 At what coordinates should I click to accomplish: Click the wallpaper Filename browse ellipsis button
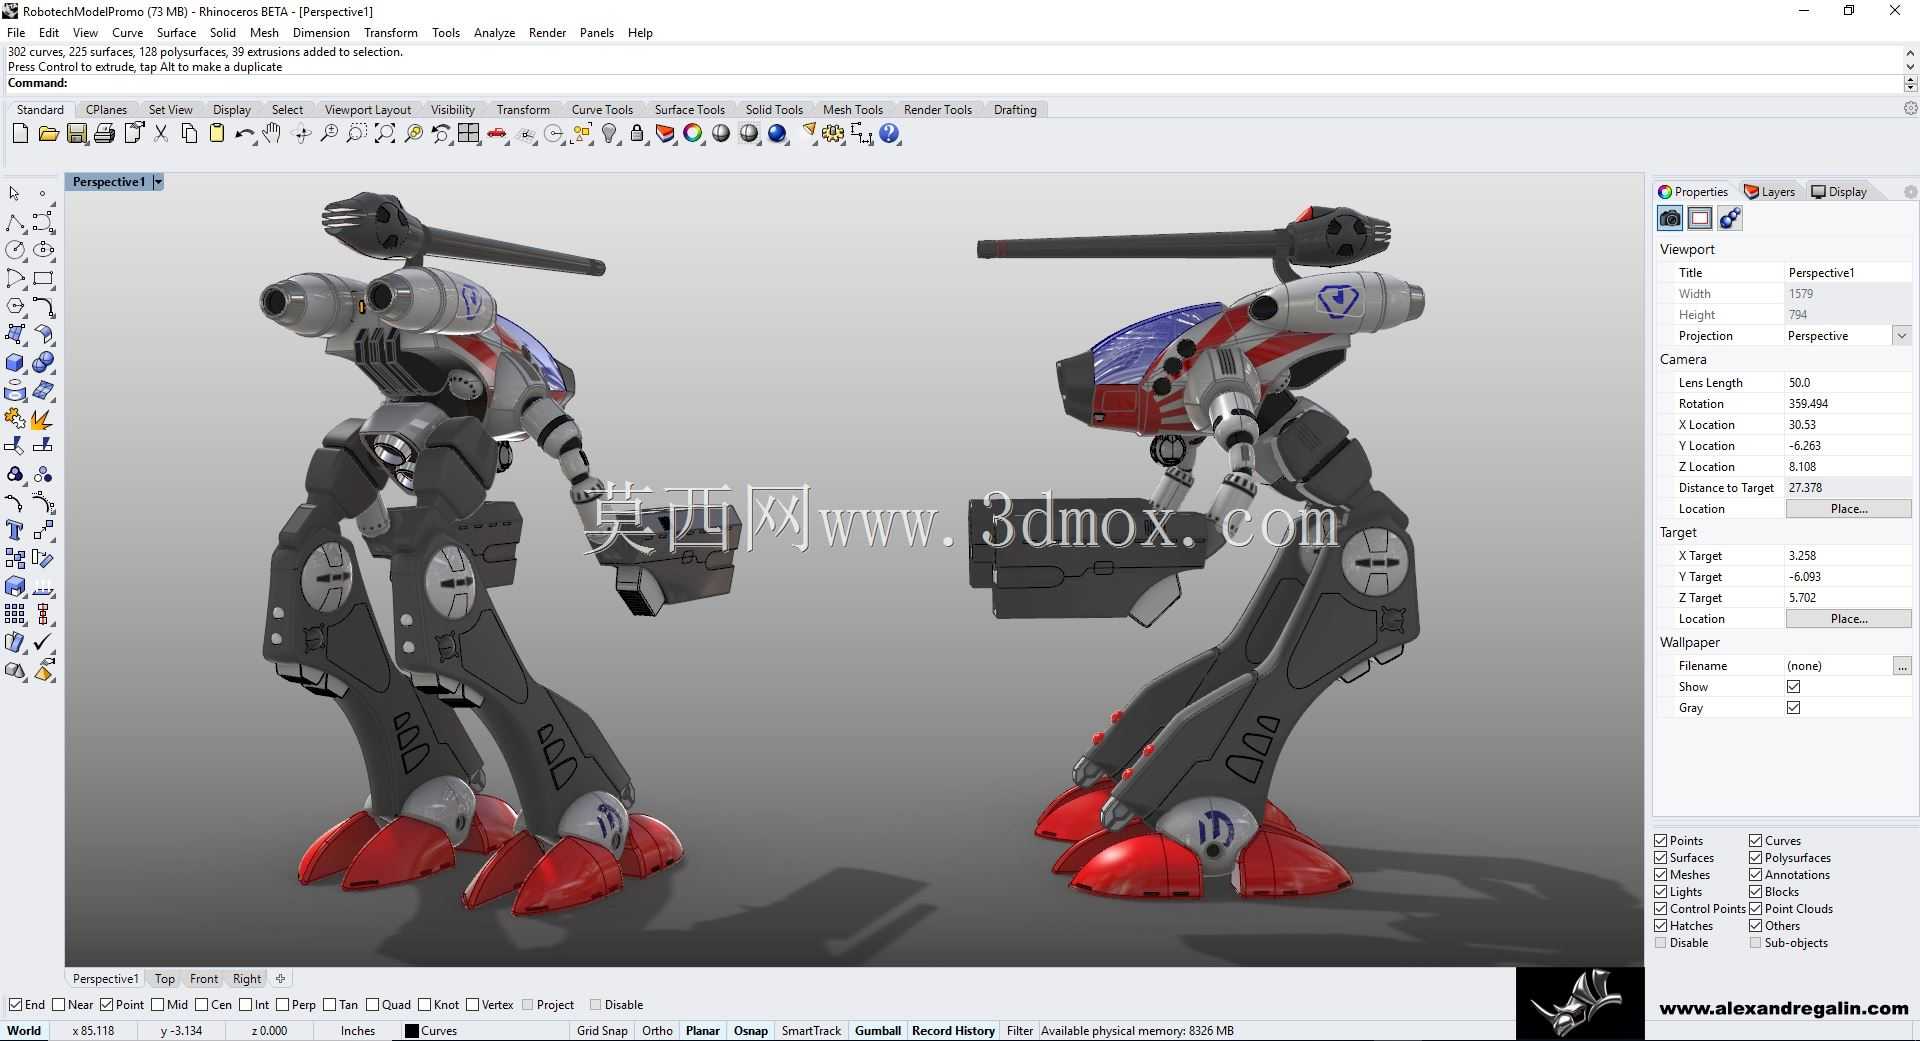tap(1901, 665)
